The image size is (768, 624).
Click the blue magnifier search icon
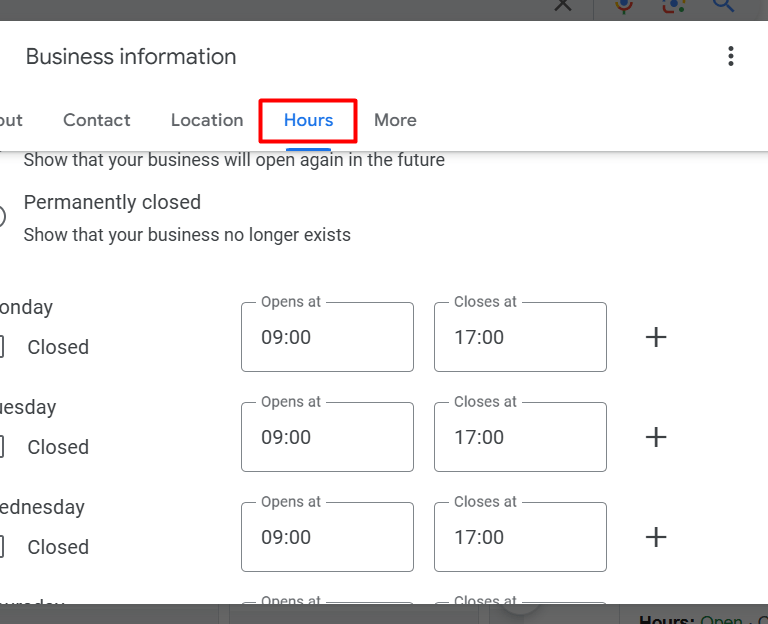[723, 5]
